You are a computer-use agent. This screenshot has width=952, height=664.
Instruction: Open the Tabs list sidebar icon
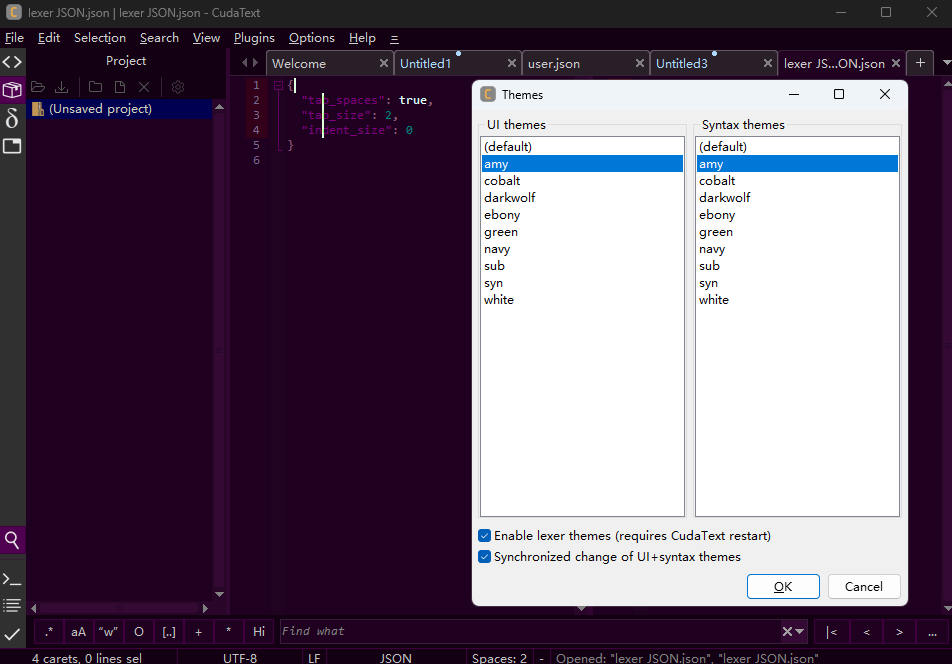tap(12, 146)
